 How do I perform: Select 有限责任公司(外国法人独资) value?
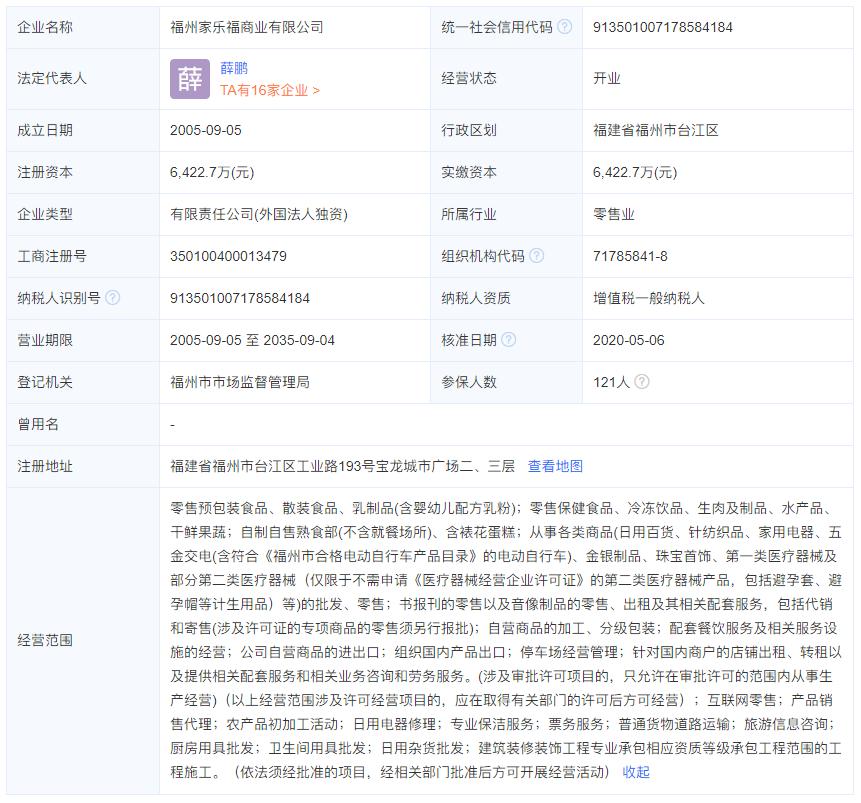pos(259,214)
